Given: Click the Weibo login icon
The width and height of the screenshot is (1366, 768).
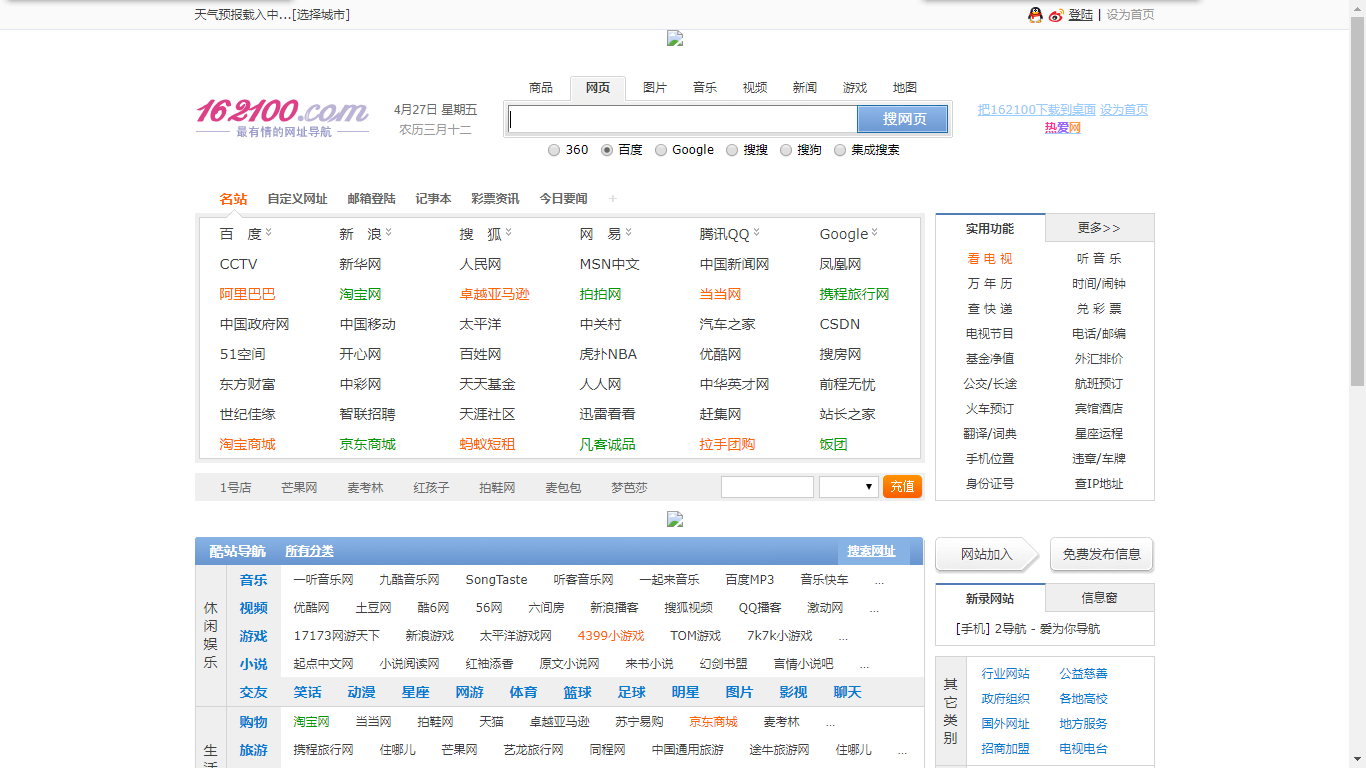Looking at the screenshot, I should point(1056,15).
